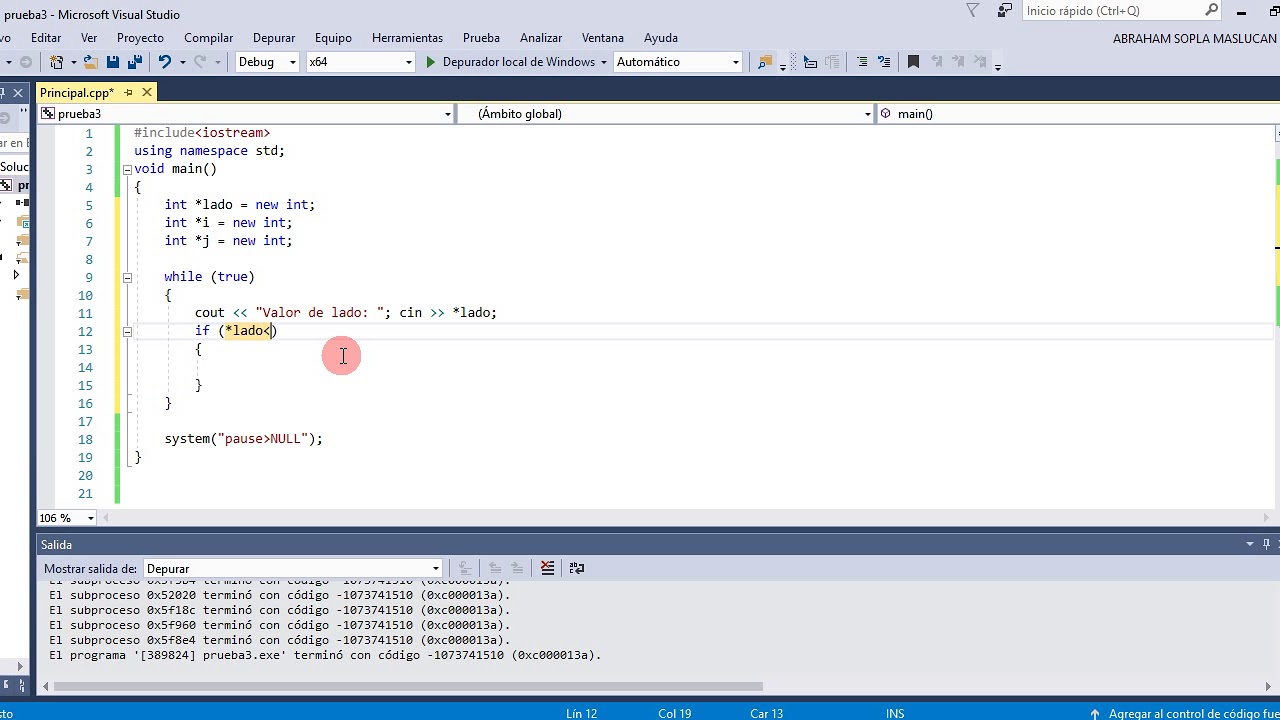Click the notifications filter flag icon
This screenshot has height=720, width=1280.
coord(973,11)
